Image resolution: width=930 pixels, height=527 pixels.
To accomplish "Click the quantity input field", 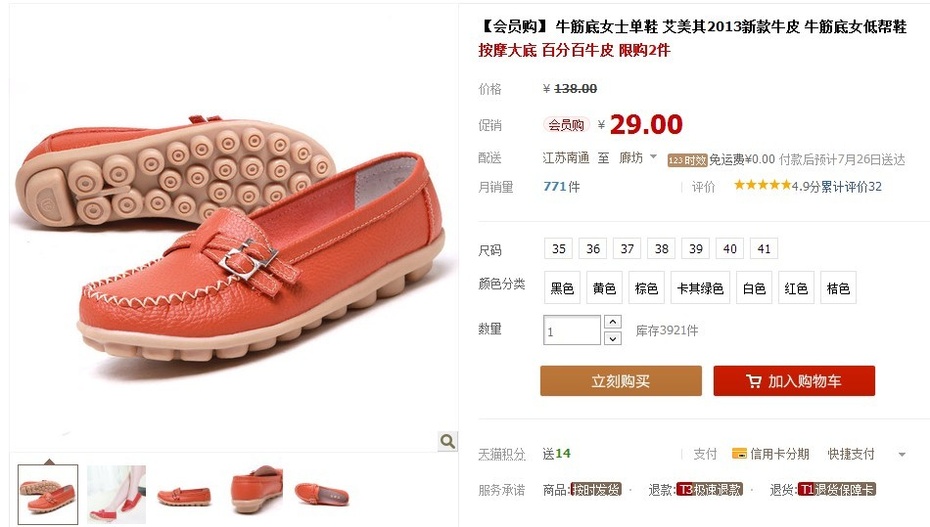I will pyautogui.click(x=572, y=330).
